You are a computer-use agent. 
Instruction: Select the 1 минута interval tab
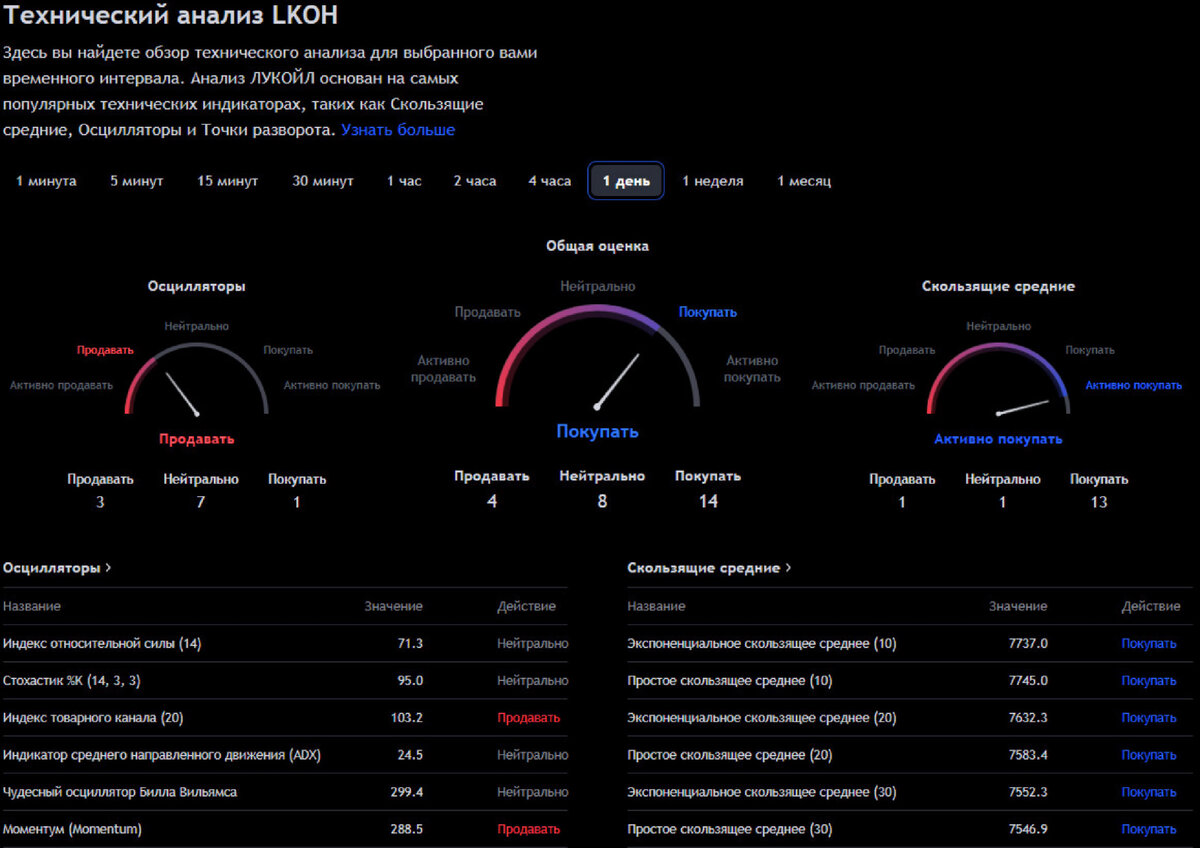[x=46, y=181]
